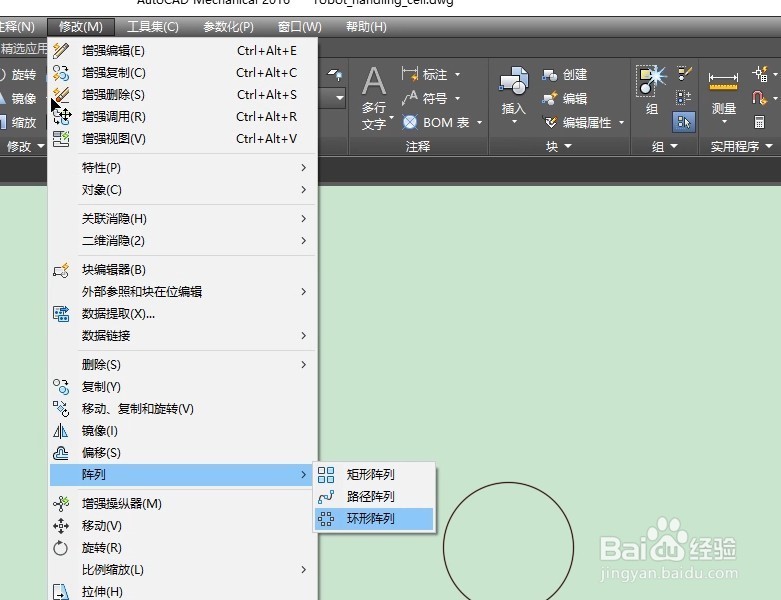This screenshot has width=781, height=600.
Task: Expand the 删除(S) submenu
Action: (183, 364)
